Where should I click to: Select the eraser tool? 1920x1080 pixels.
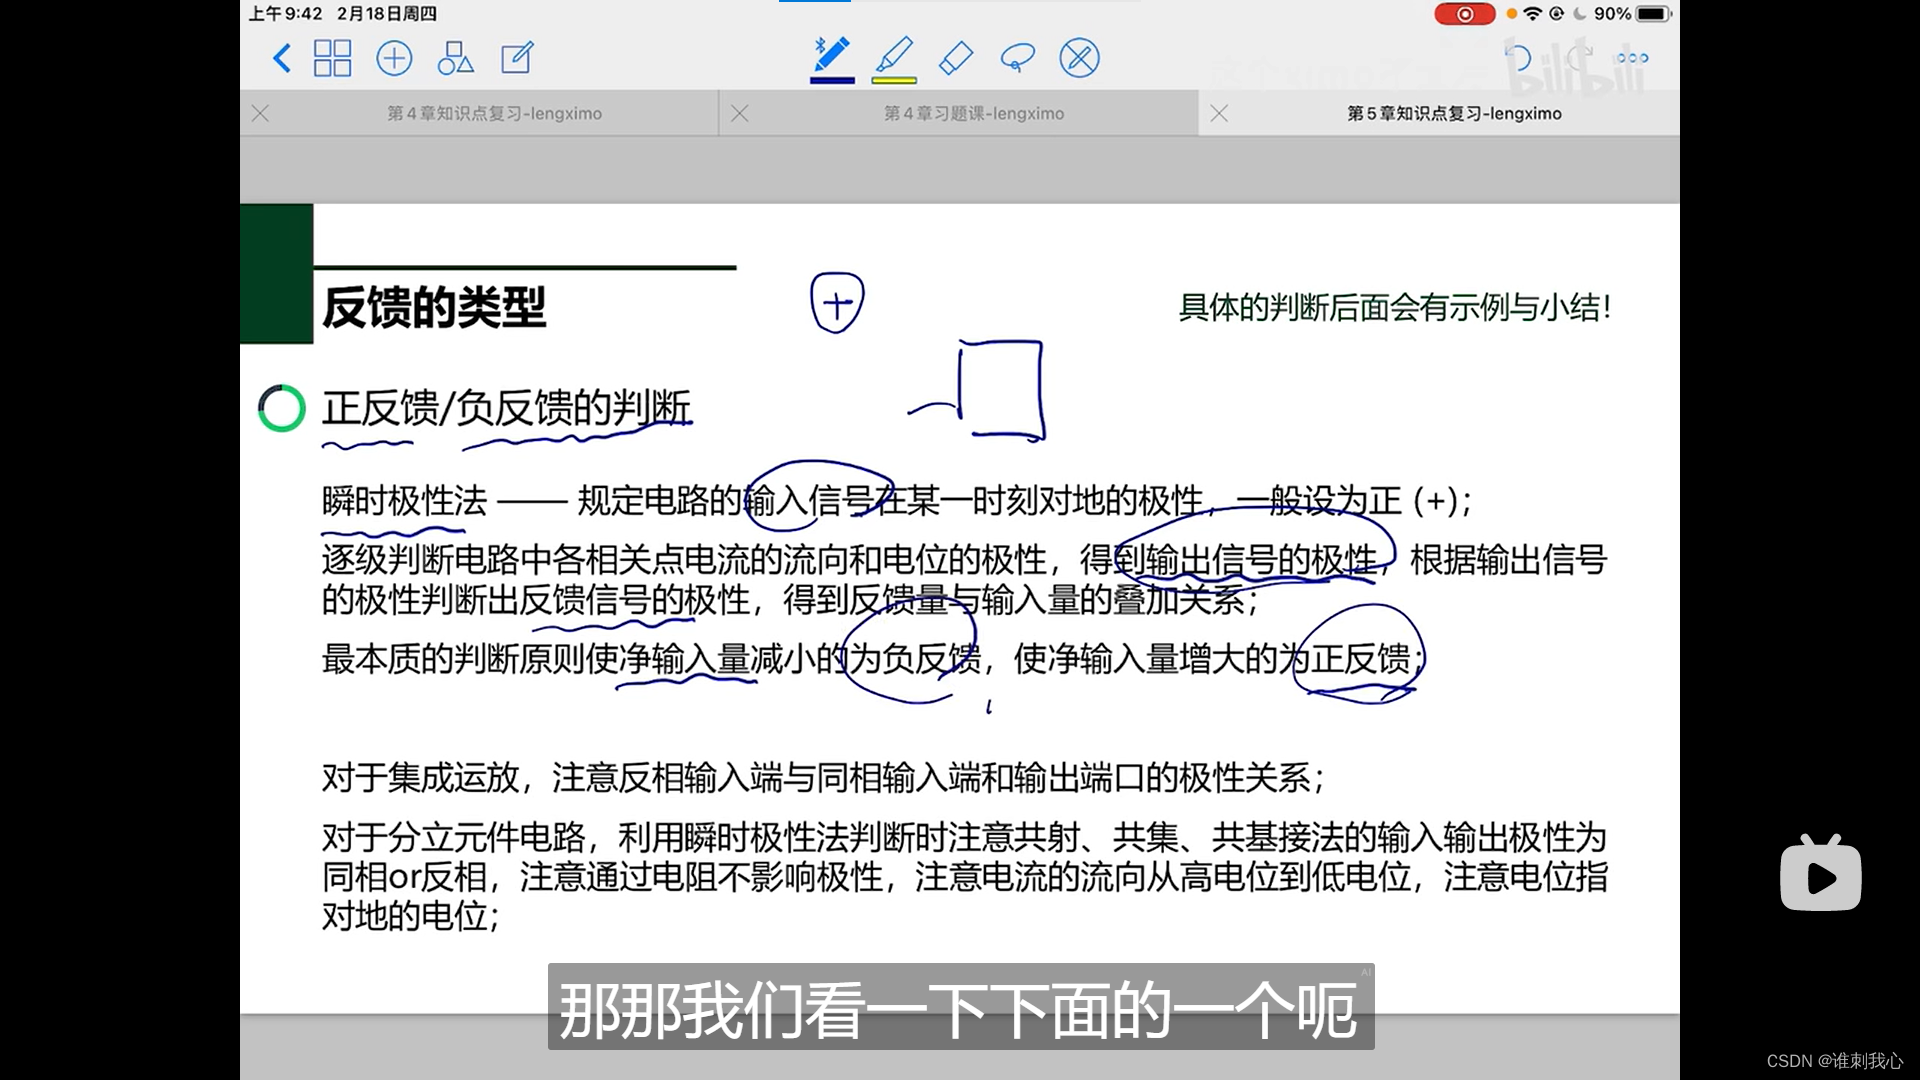coord(956,58)
